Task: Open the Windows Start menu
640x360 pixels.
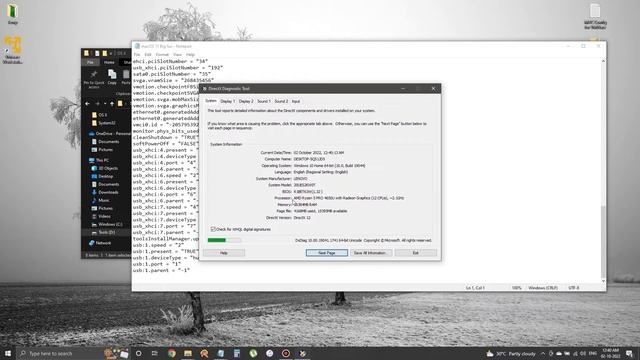Action: click(8, 353)
